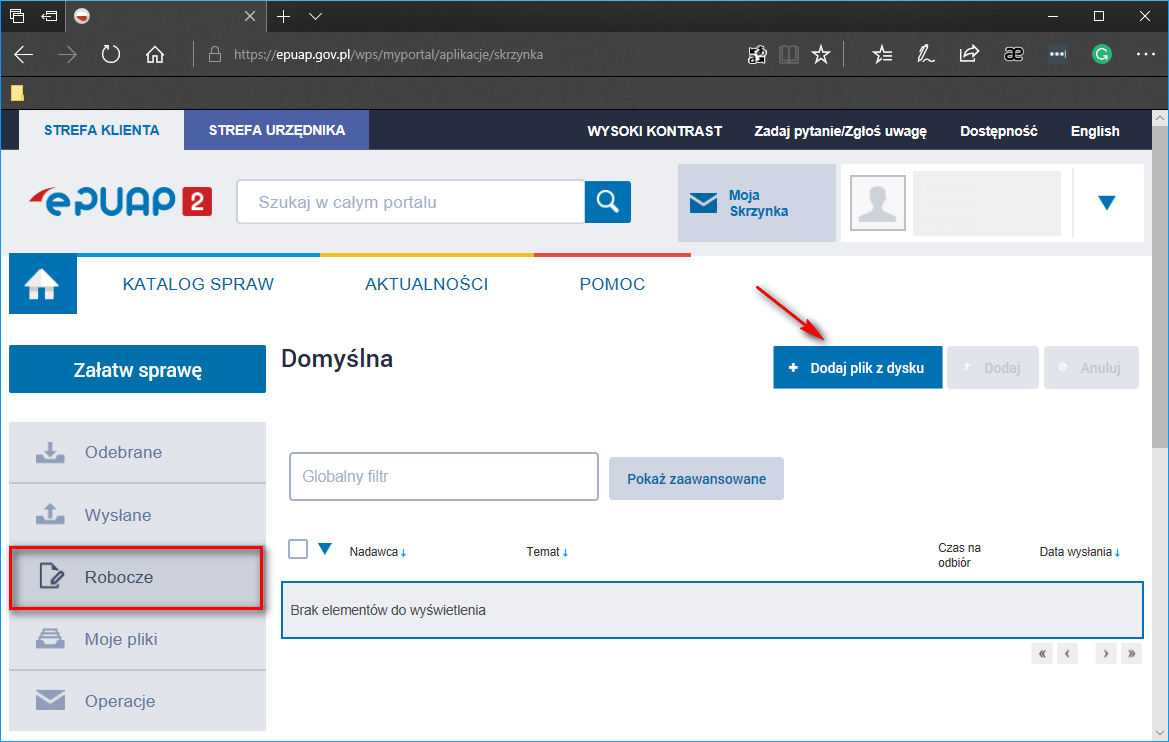The width and height of the screenshot is (1169, 742).
Task: Open the KATALOG SPRAW menu
Action: 198,284
